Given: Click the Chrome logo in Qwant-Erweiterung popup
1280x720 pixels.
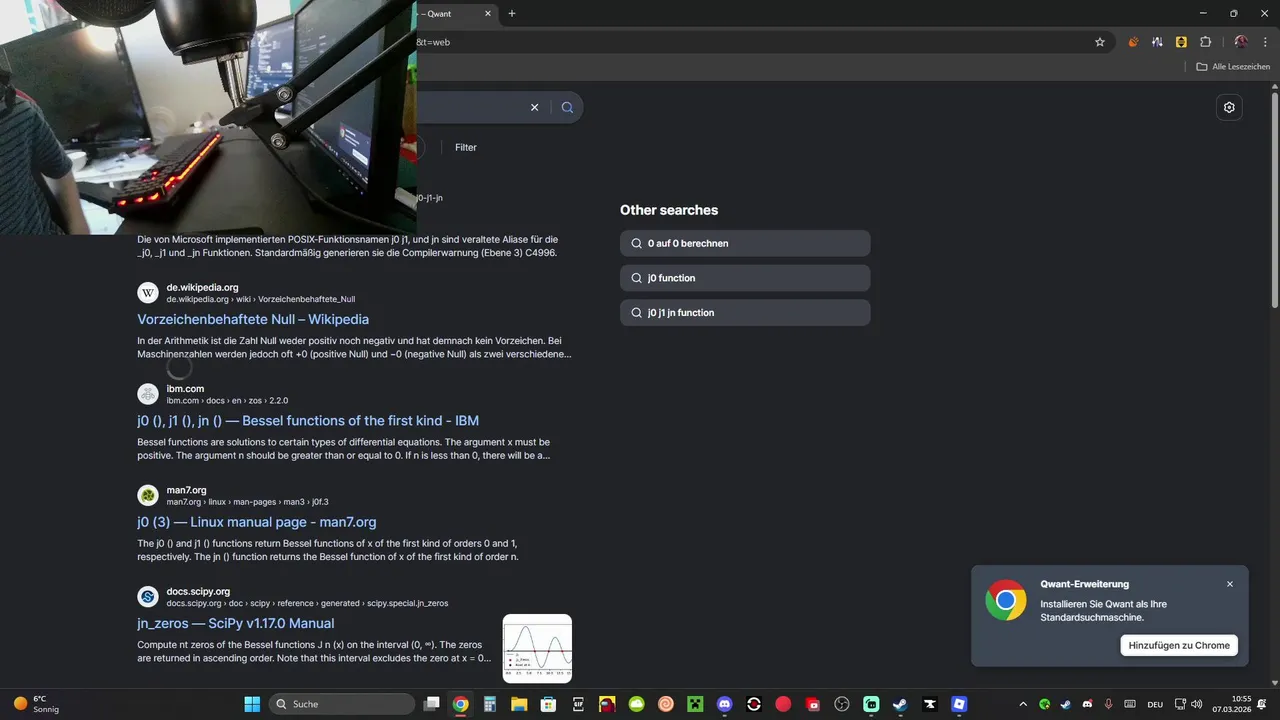Looking at the screenshot, I should point(1006,600).
